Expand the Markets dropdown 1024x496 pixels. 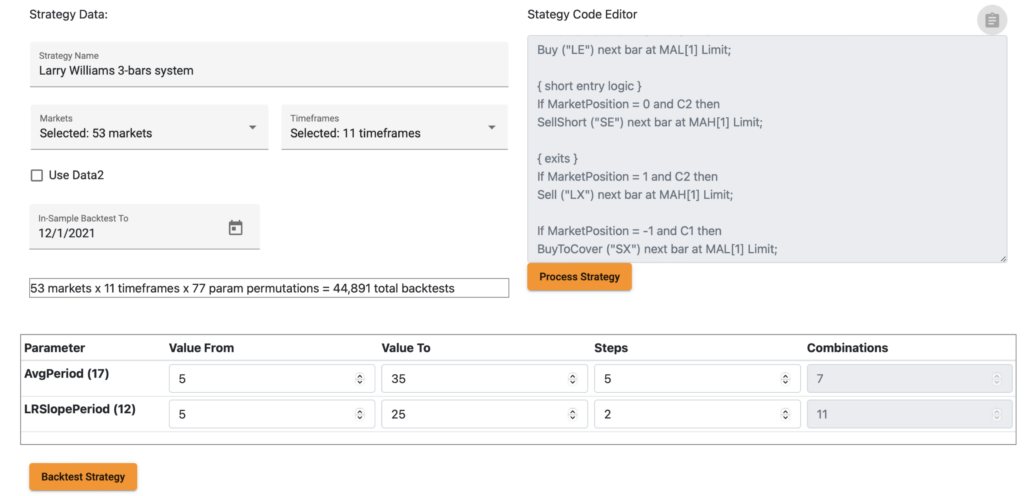pos(149,127)
